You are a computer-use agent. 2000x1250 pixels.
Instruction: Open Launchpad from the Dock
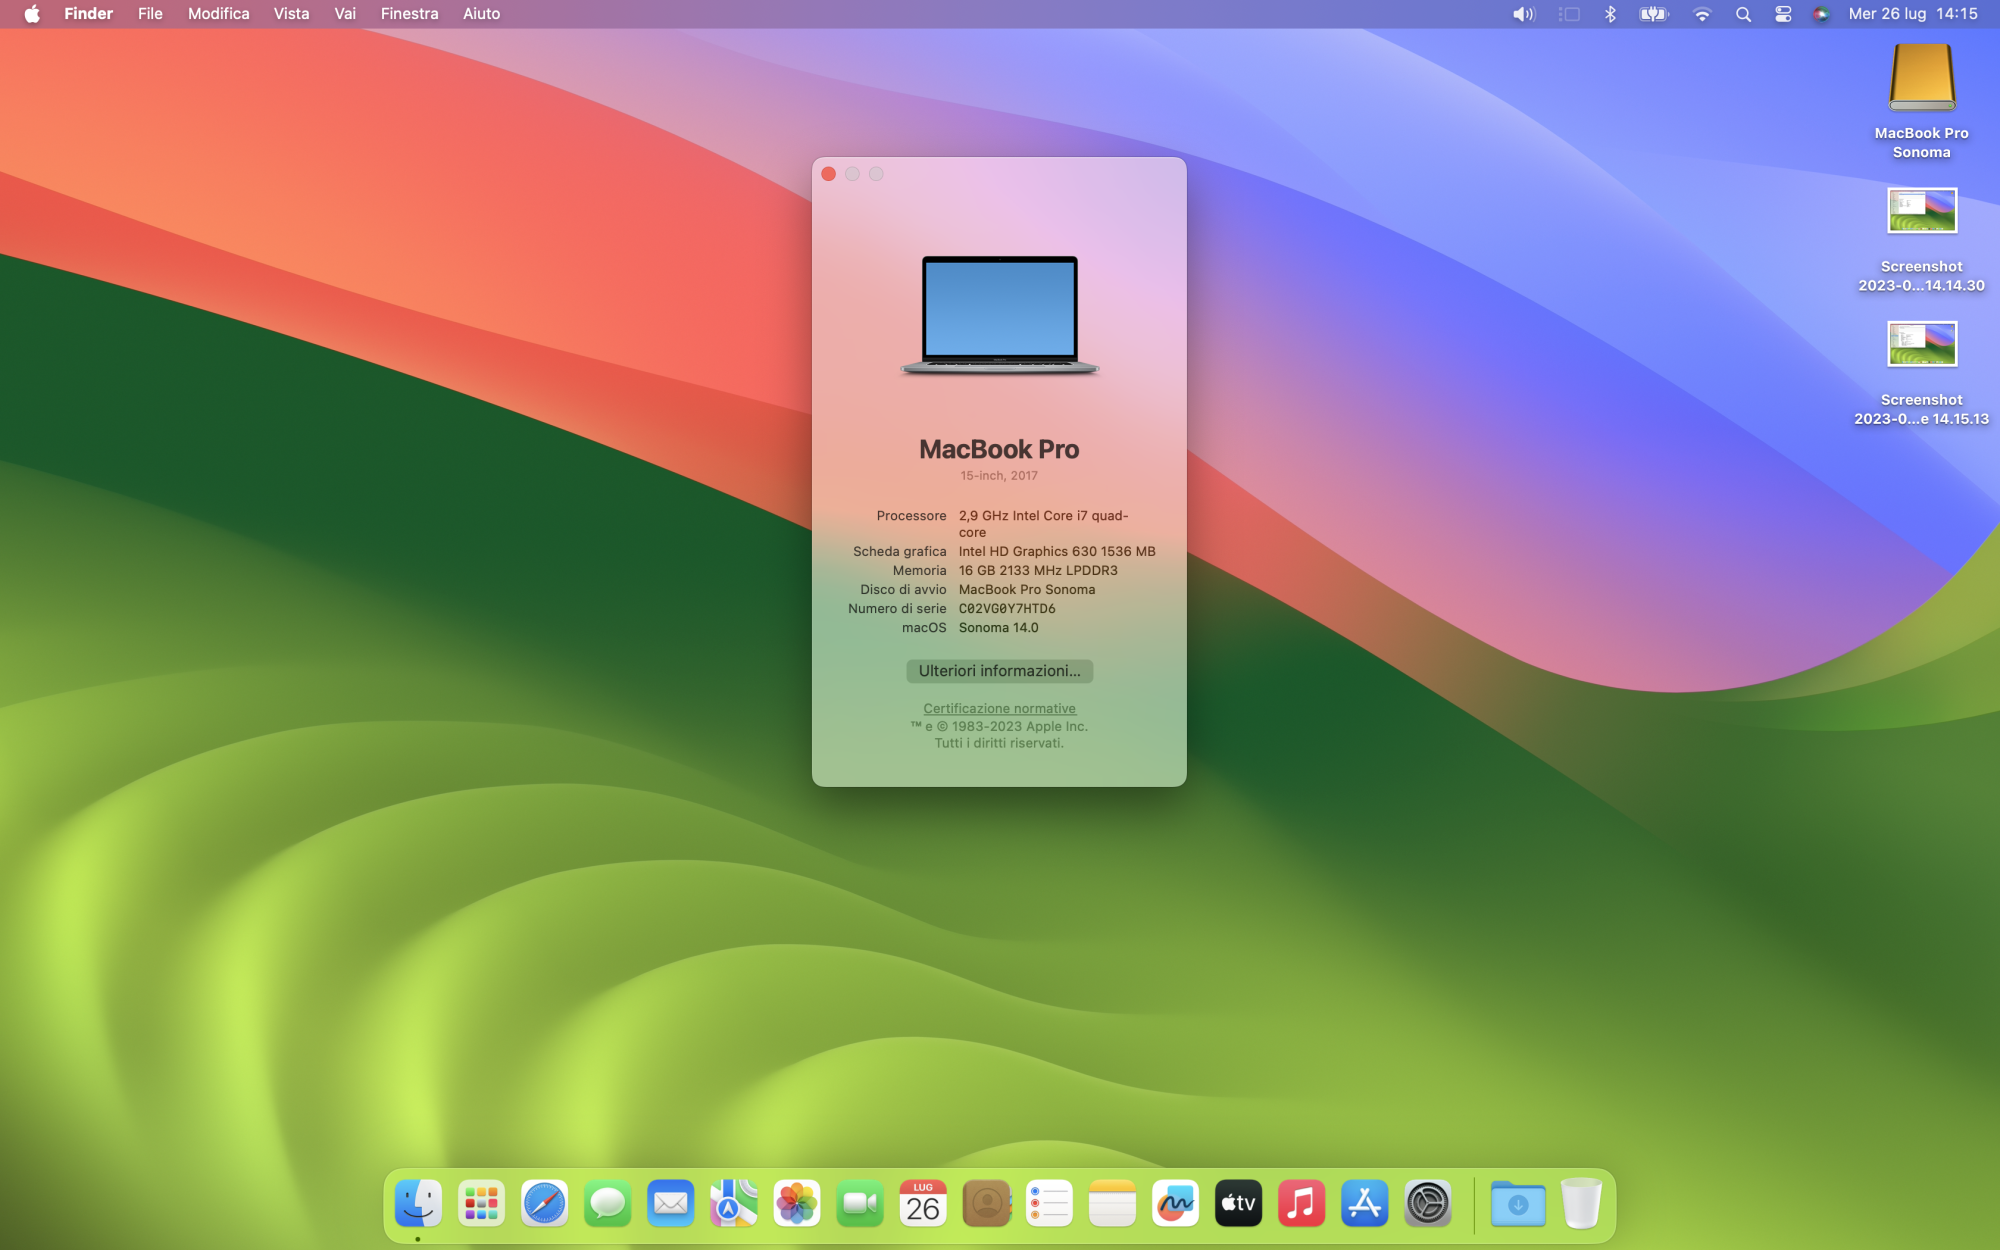pyautogui.click(x=481, y=1203)
